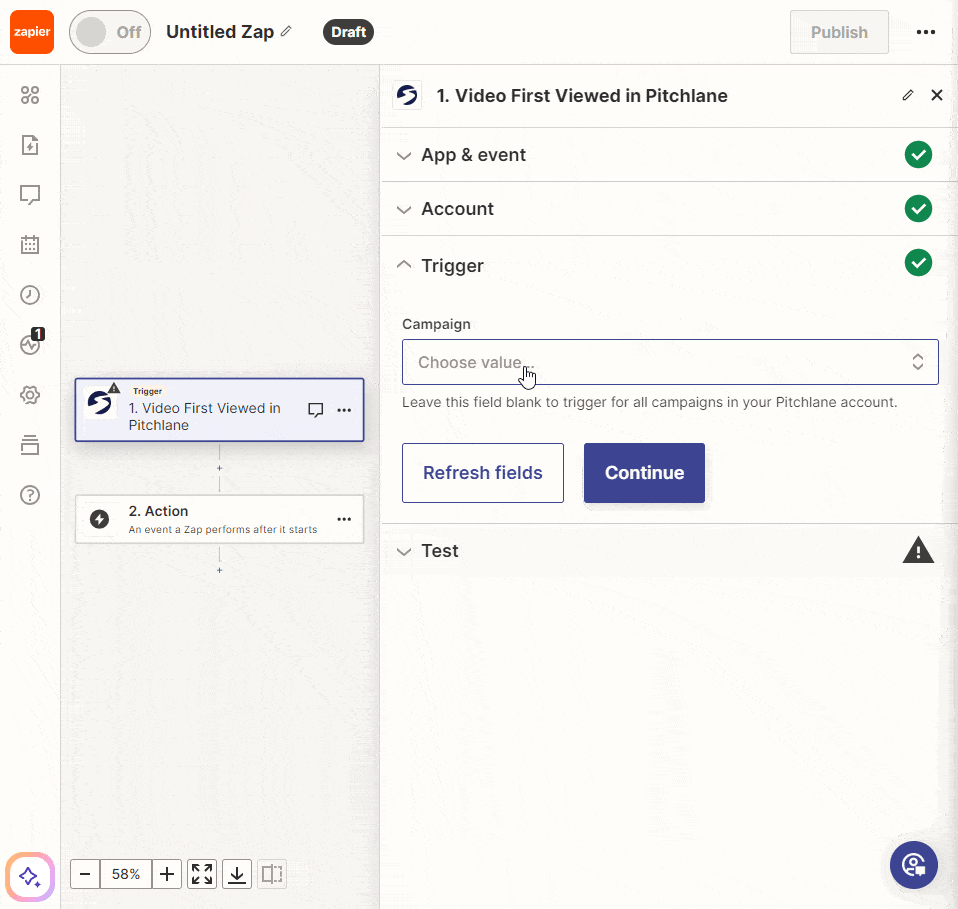Viewport: 958px width, 909px height.
Task: Click the panel title '1. Video First Viewed in Pitchlane'
Action: pyautogui.click(x=582, y=95)
